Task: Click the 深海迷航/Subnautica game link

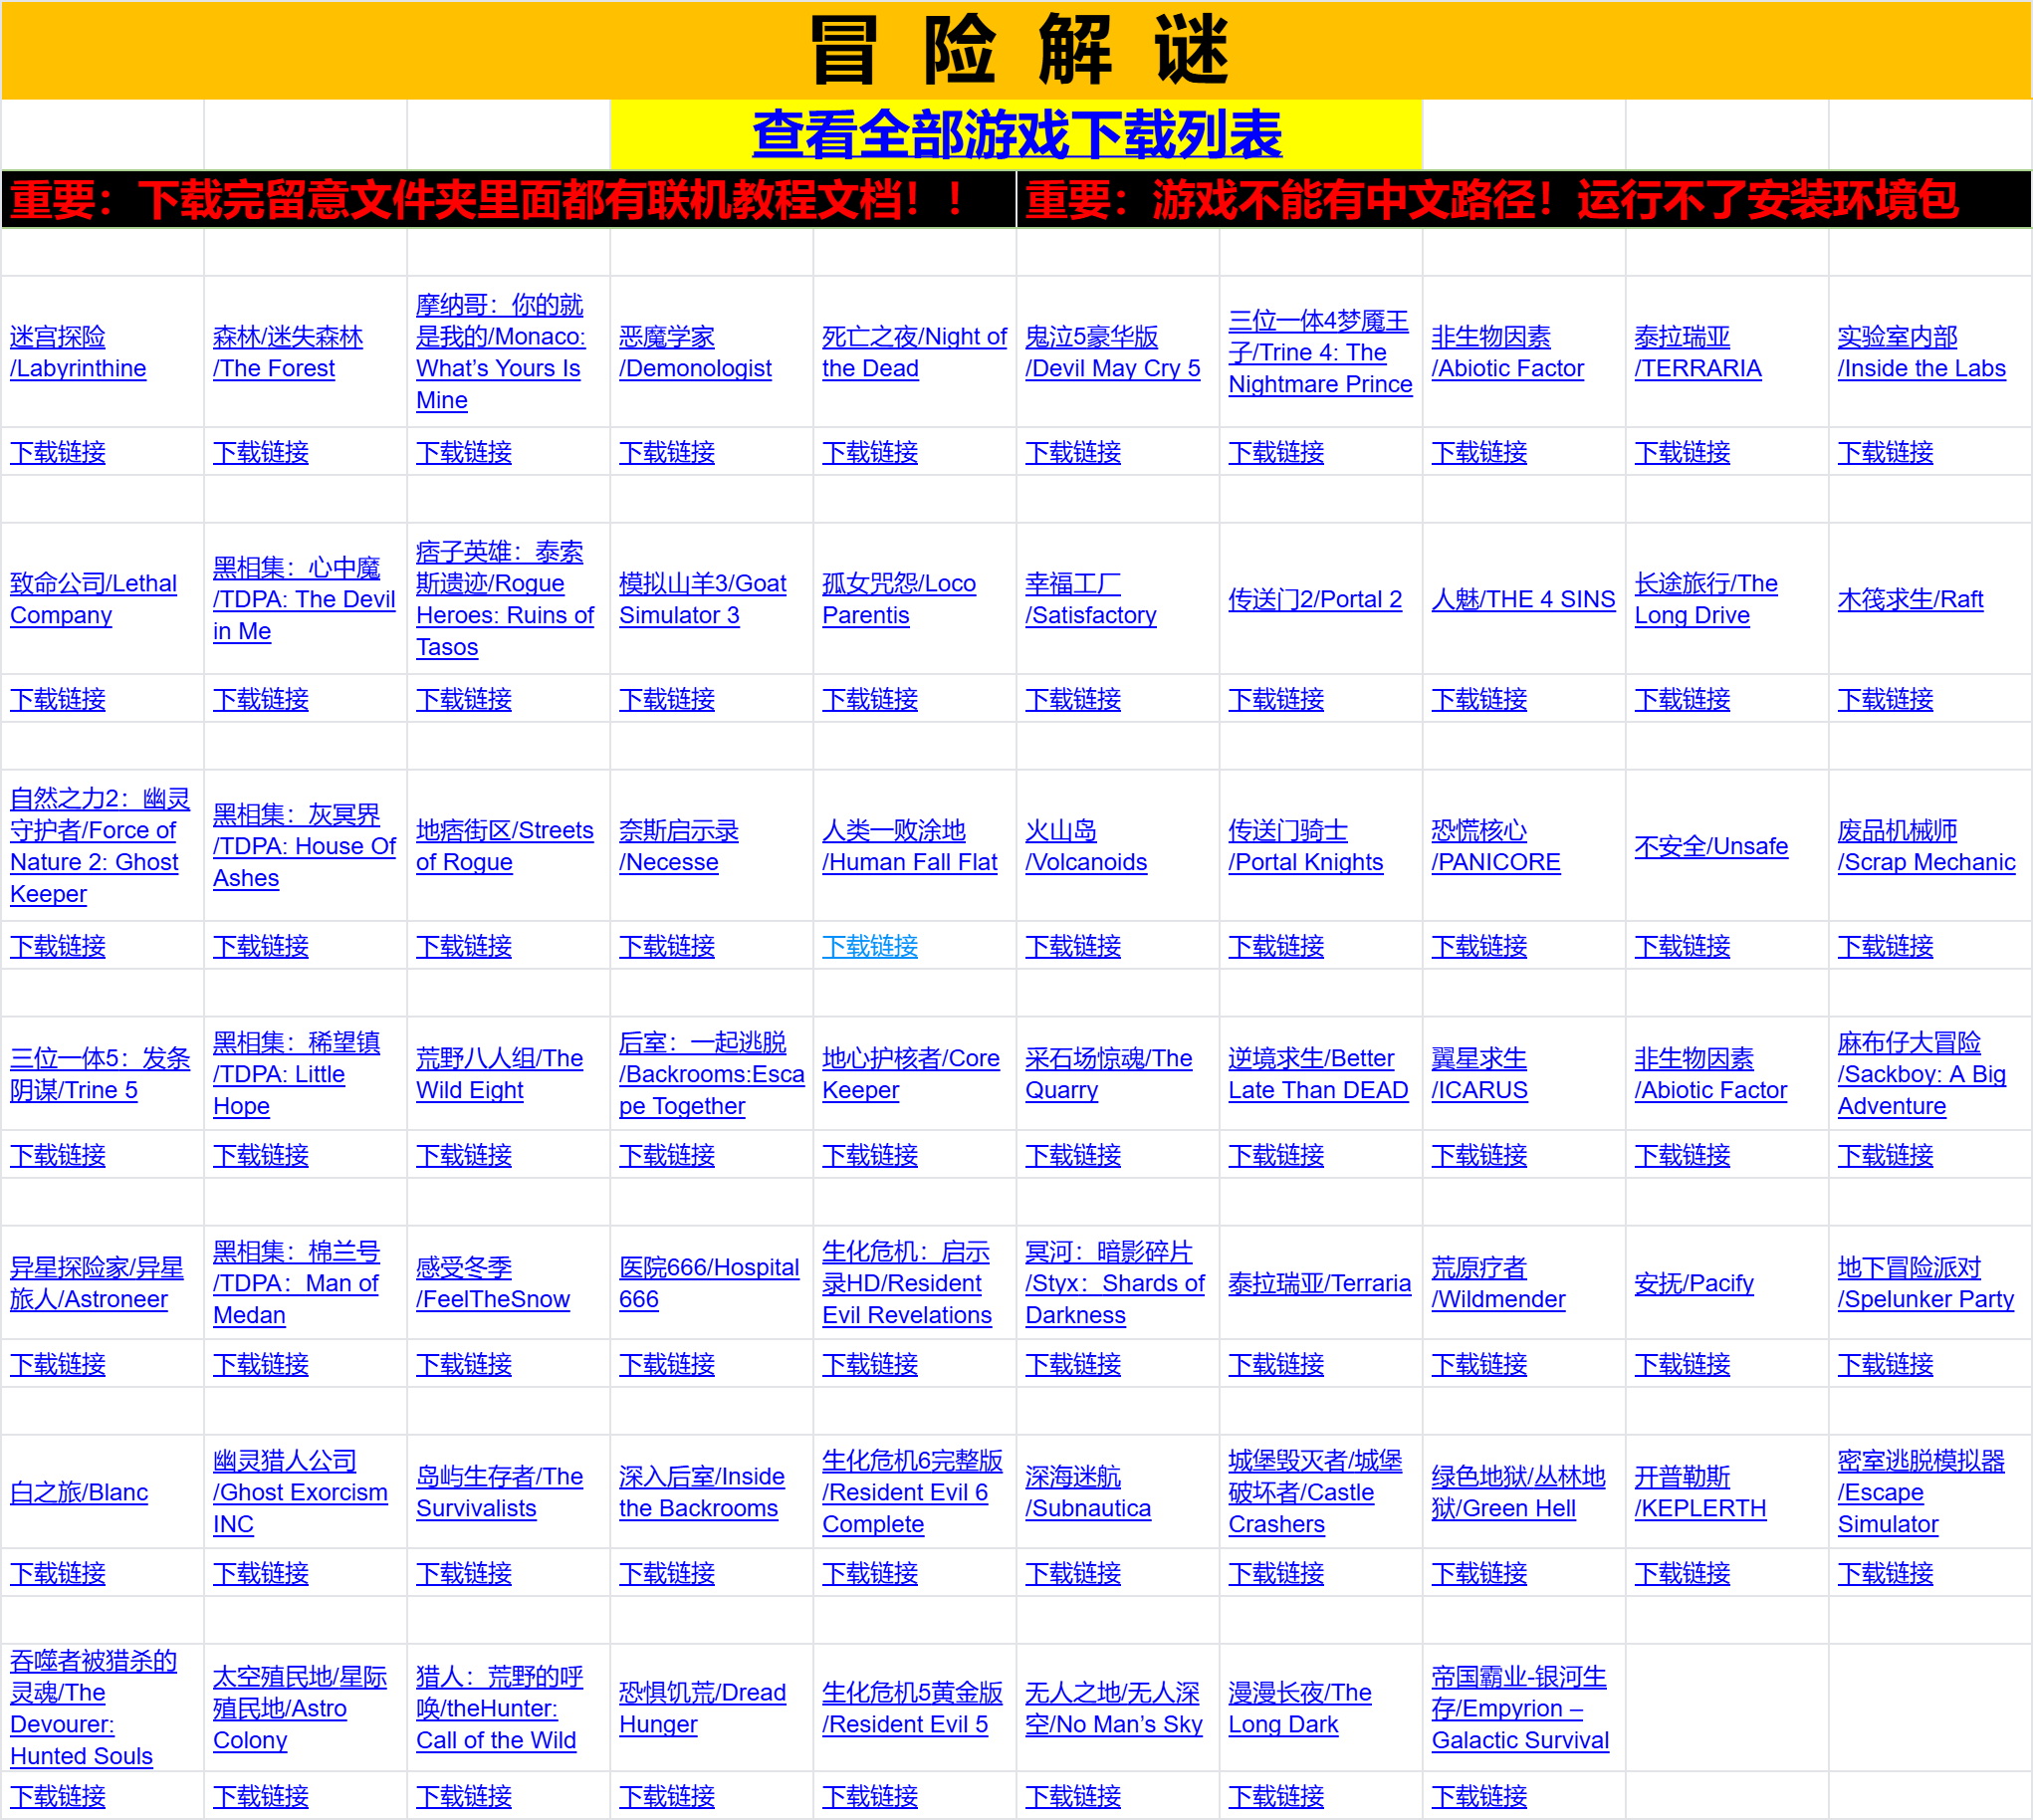Action: 1087,1493
